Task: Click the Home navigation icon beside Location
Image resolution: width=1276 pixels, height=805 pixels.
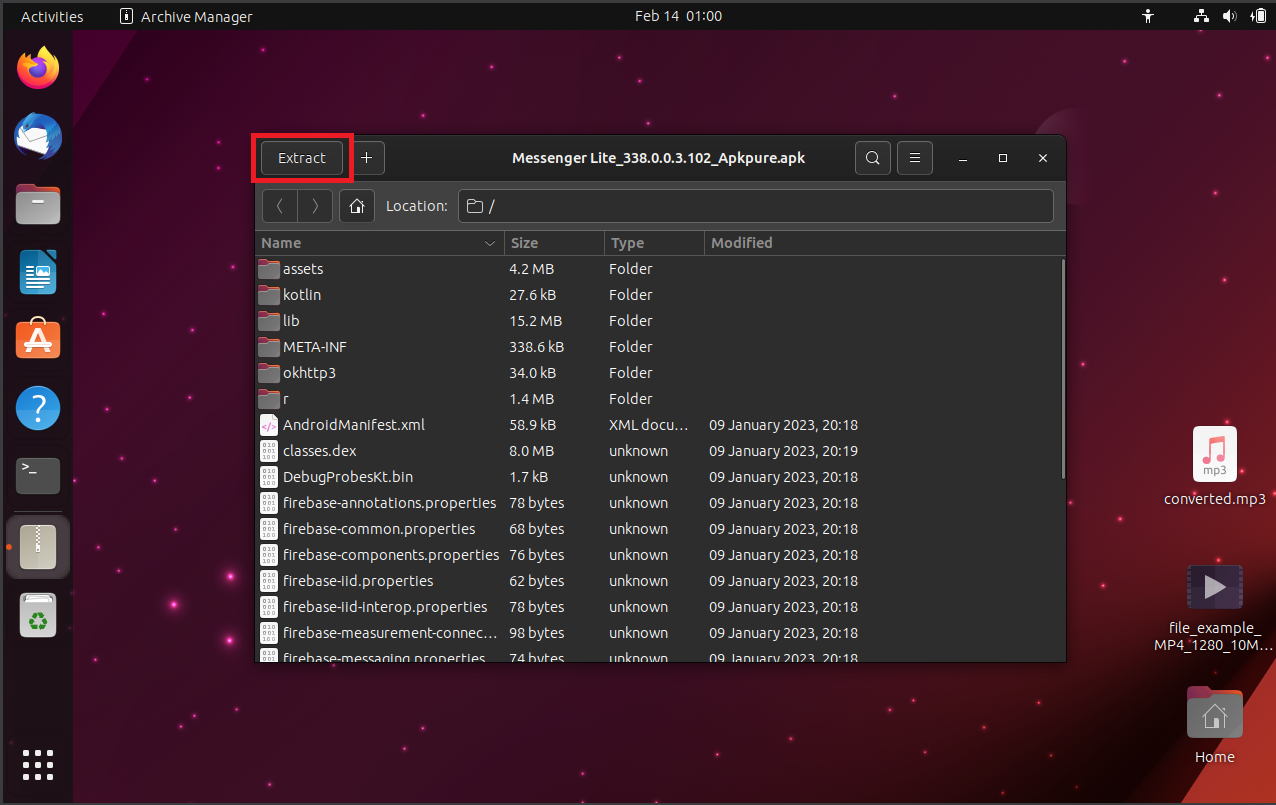Action: 356,206
